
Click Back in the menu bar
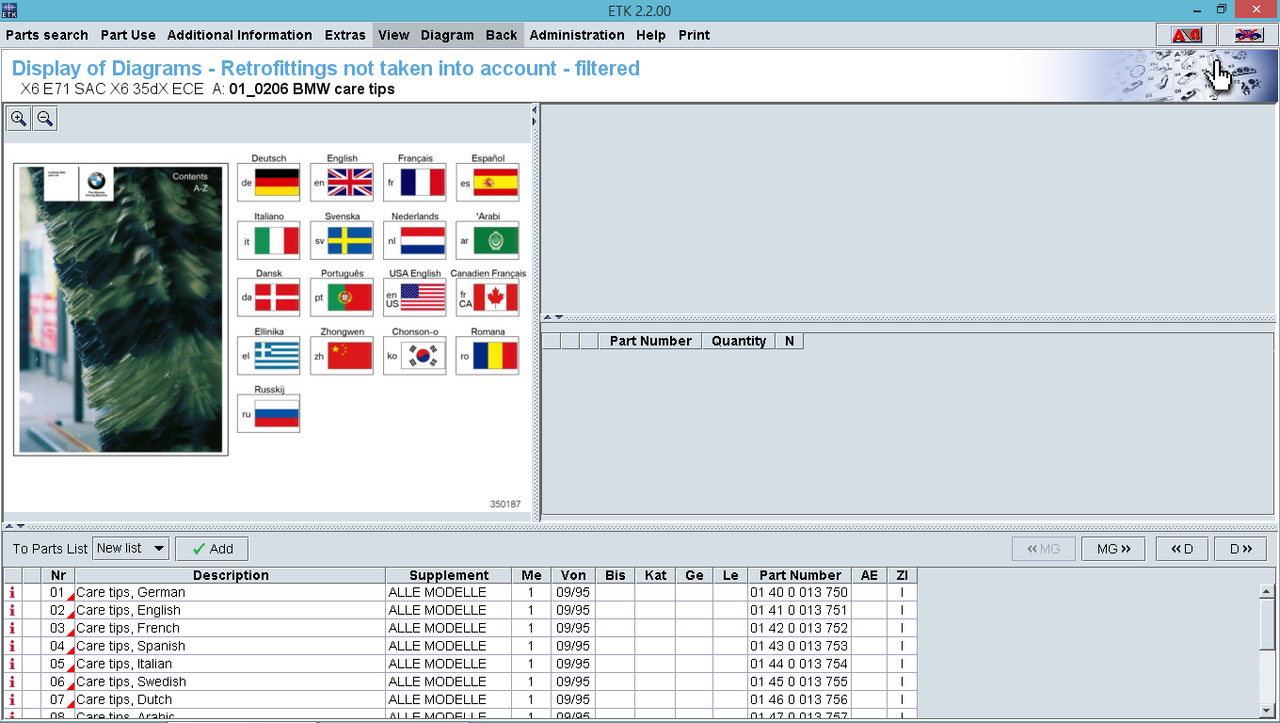(x=501, y=35)
